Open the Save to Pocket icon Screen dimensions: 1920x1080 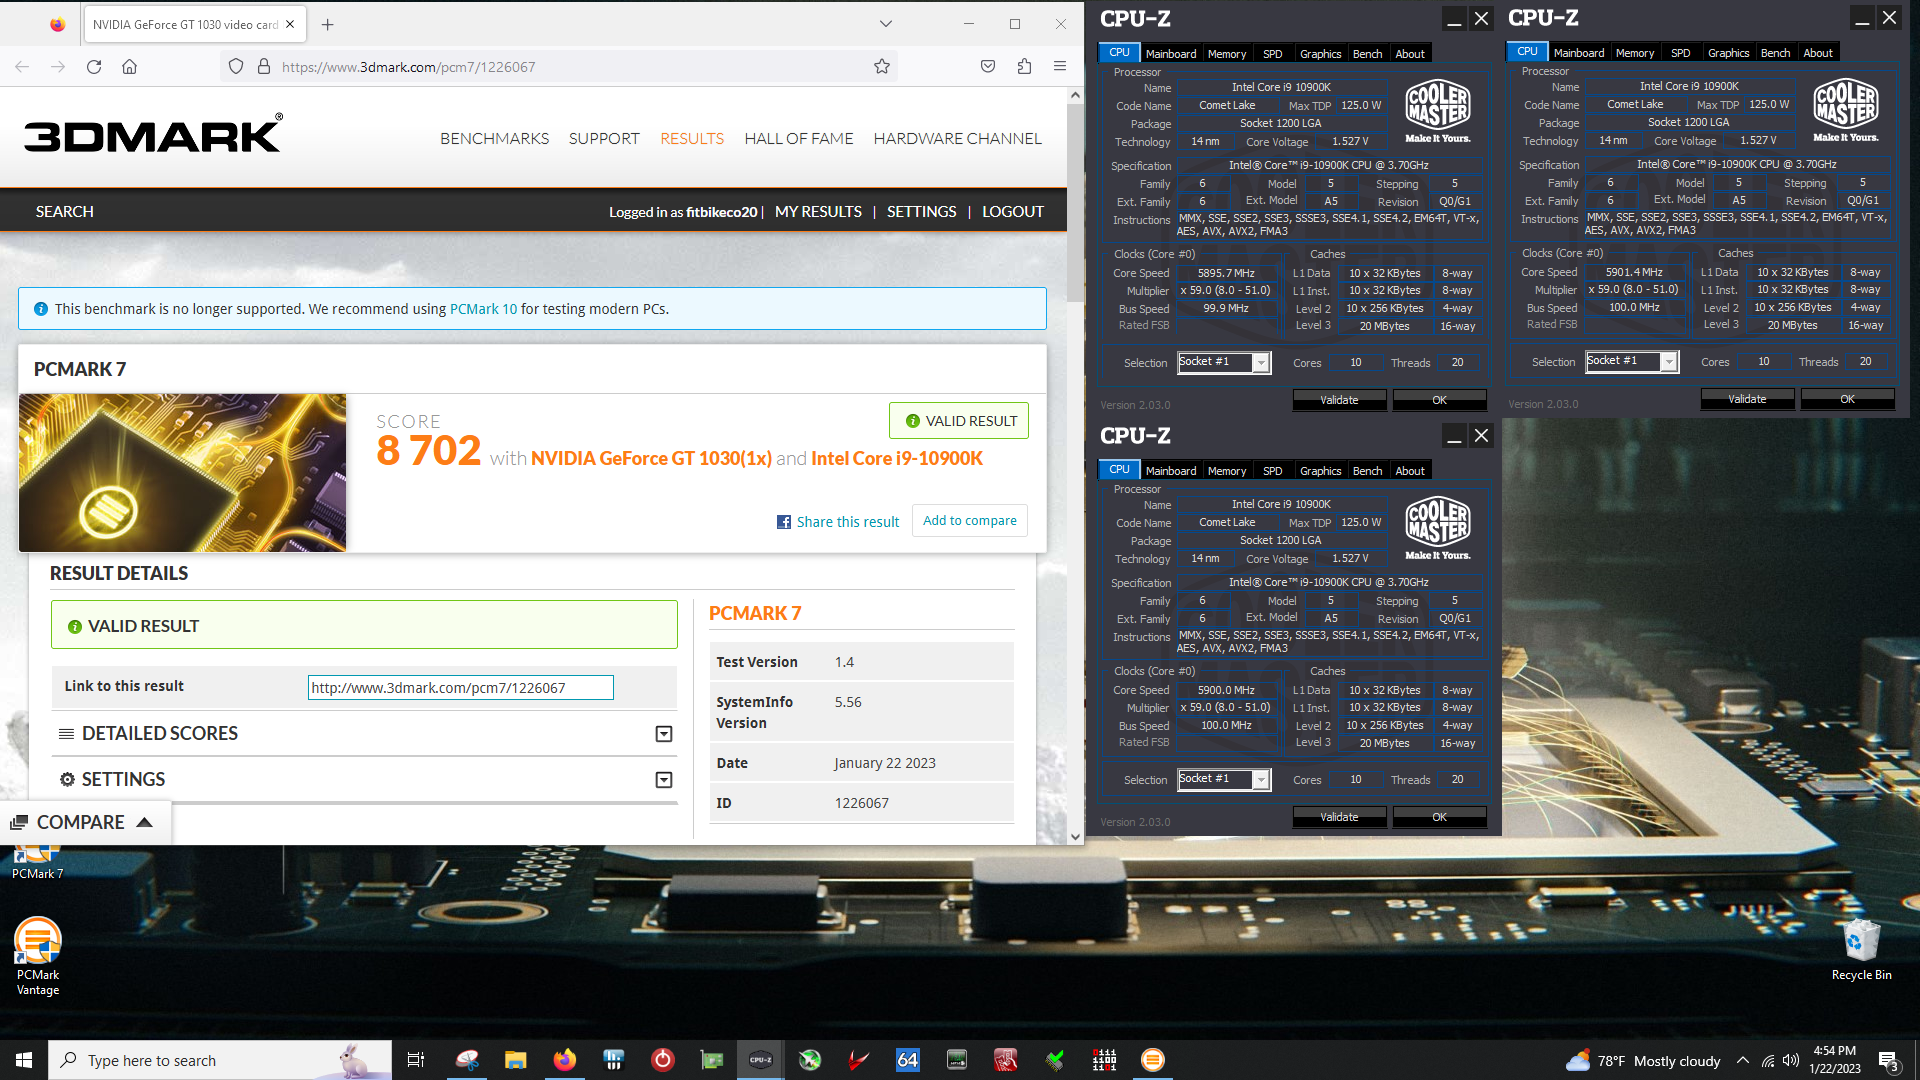988,66
